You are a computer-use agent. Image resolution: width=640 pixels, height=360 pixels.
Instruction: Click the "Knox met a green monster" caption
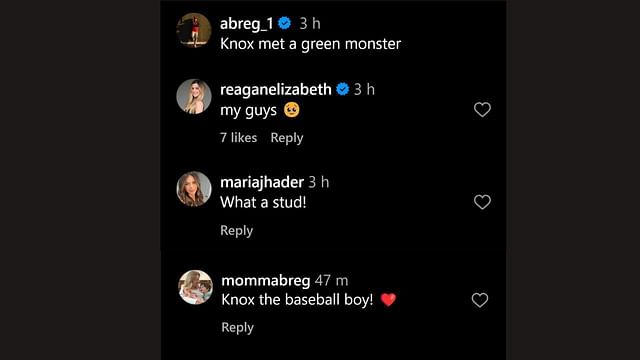[x=311, y=44]
